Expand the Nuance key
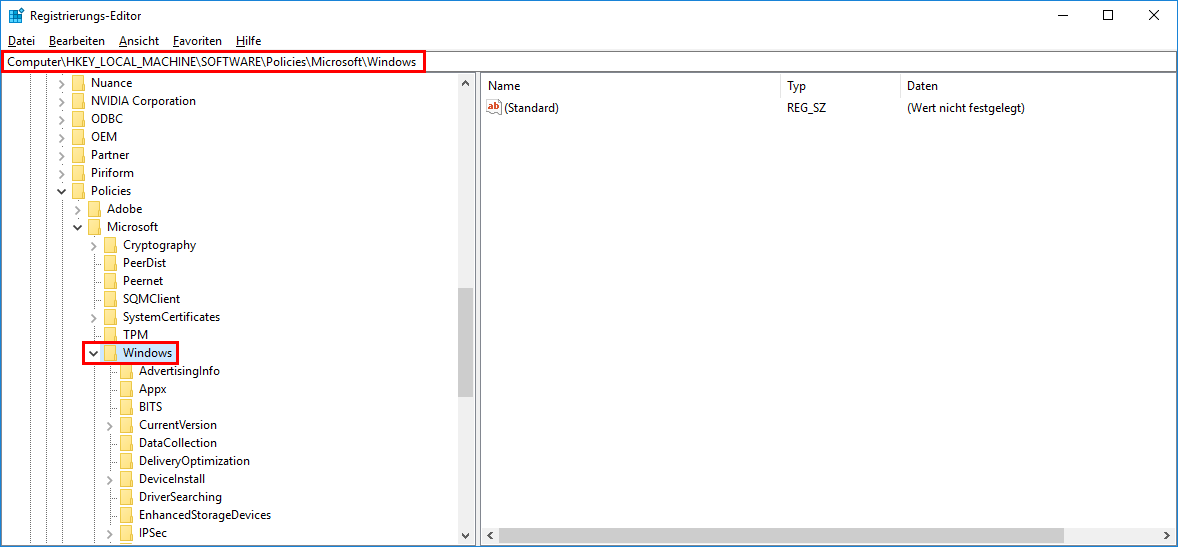Image resolution: width=1178 pixels, height=547 pixels. pos(62,83)
